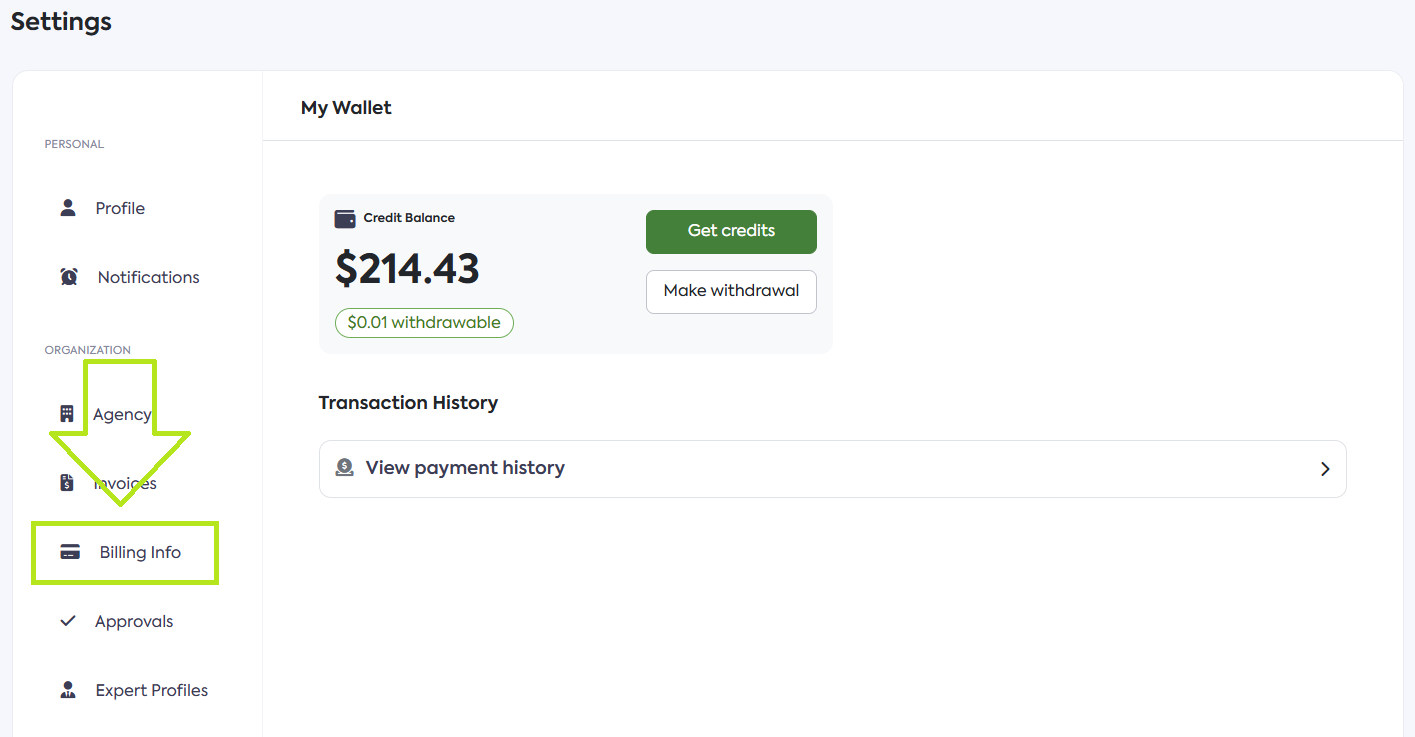Expand the payment history chevron arrow
This screenshot has height=737, width=1415.
tap(1325, 468)
